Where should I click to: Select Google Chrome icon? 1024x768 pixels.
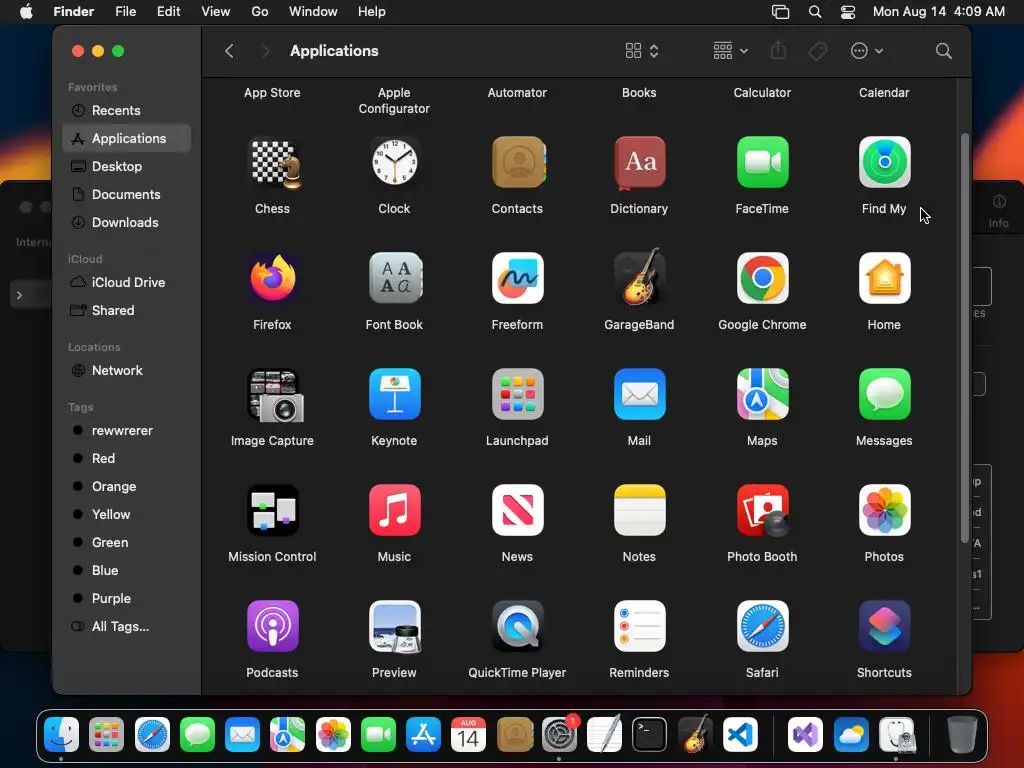coord(762,278)
